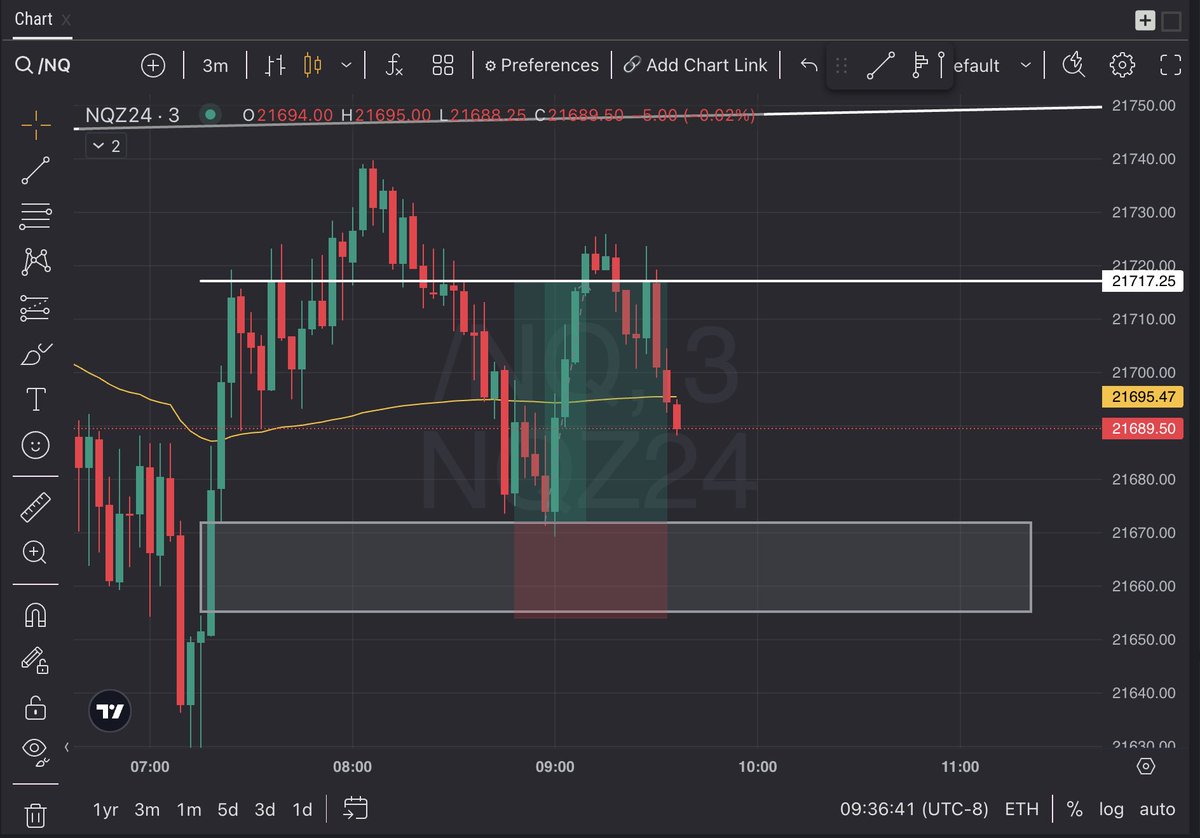
Task: Select 3m time range at bottom
Action: 147,809
